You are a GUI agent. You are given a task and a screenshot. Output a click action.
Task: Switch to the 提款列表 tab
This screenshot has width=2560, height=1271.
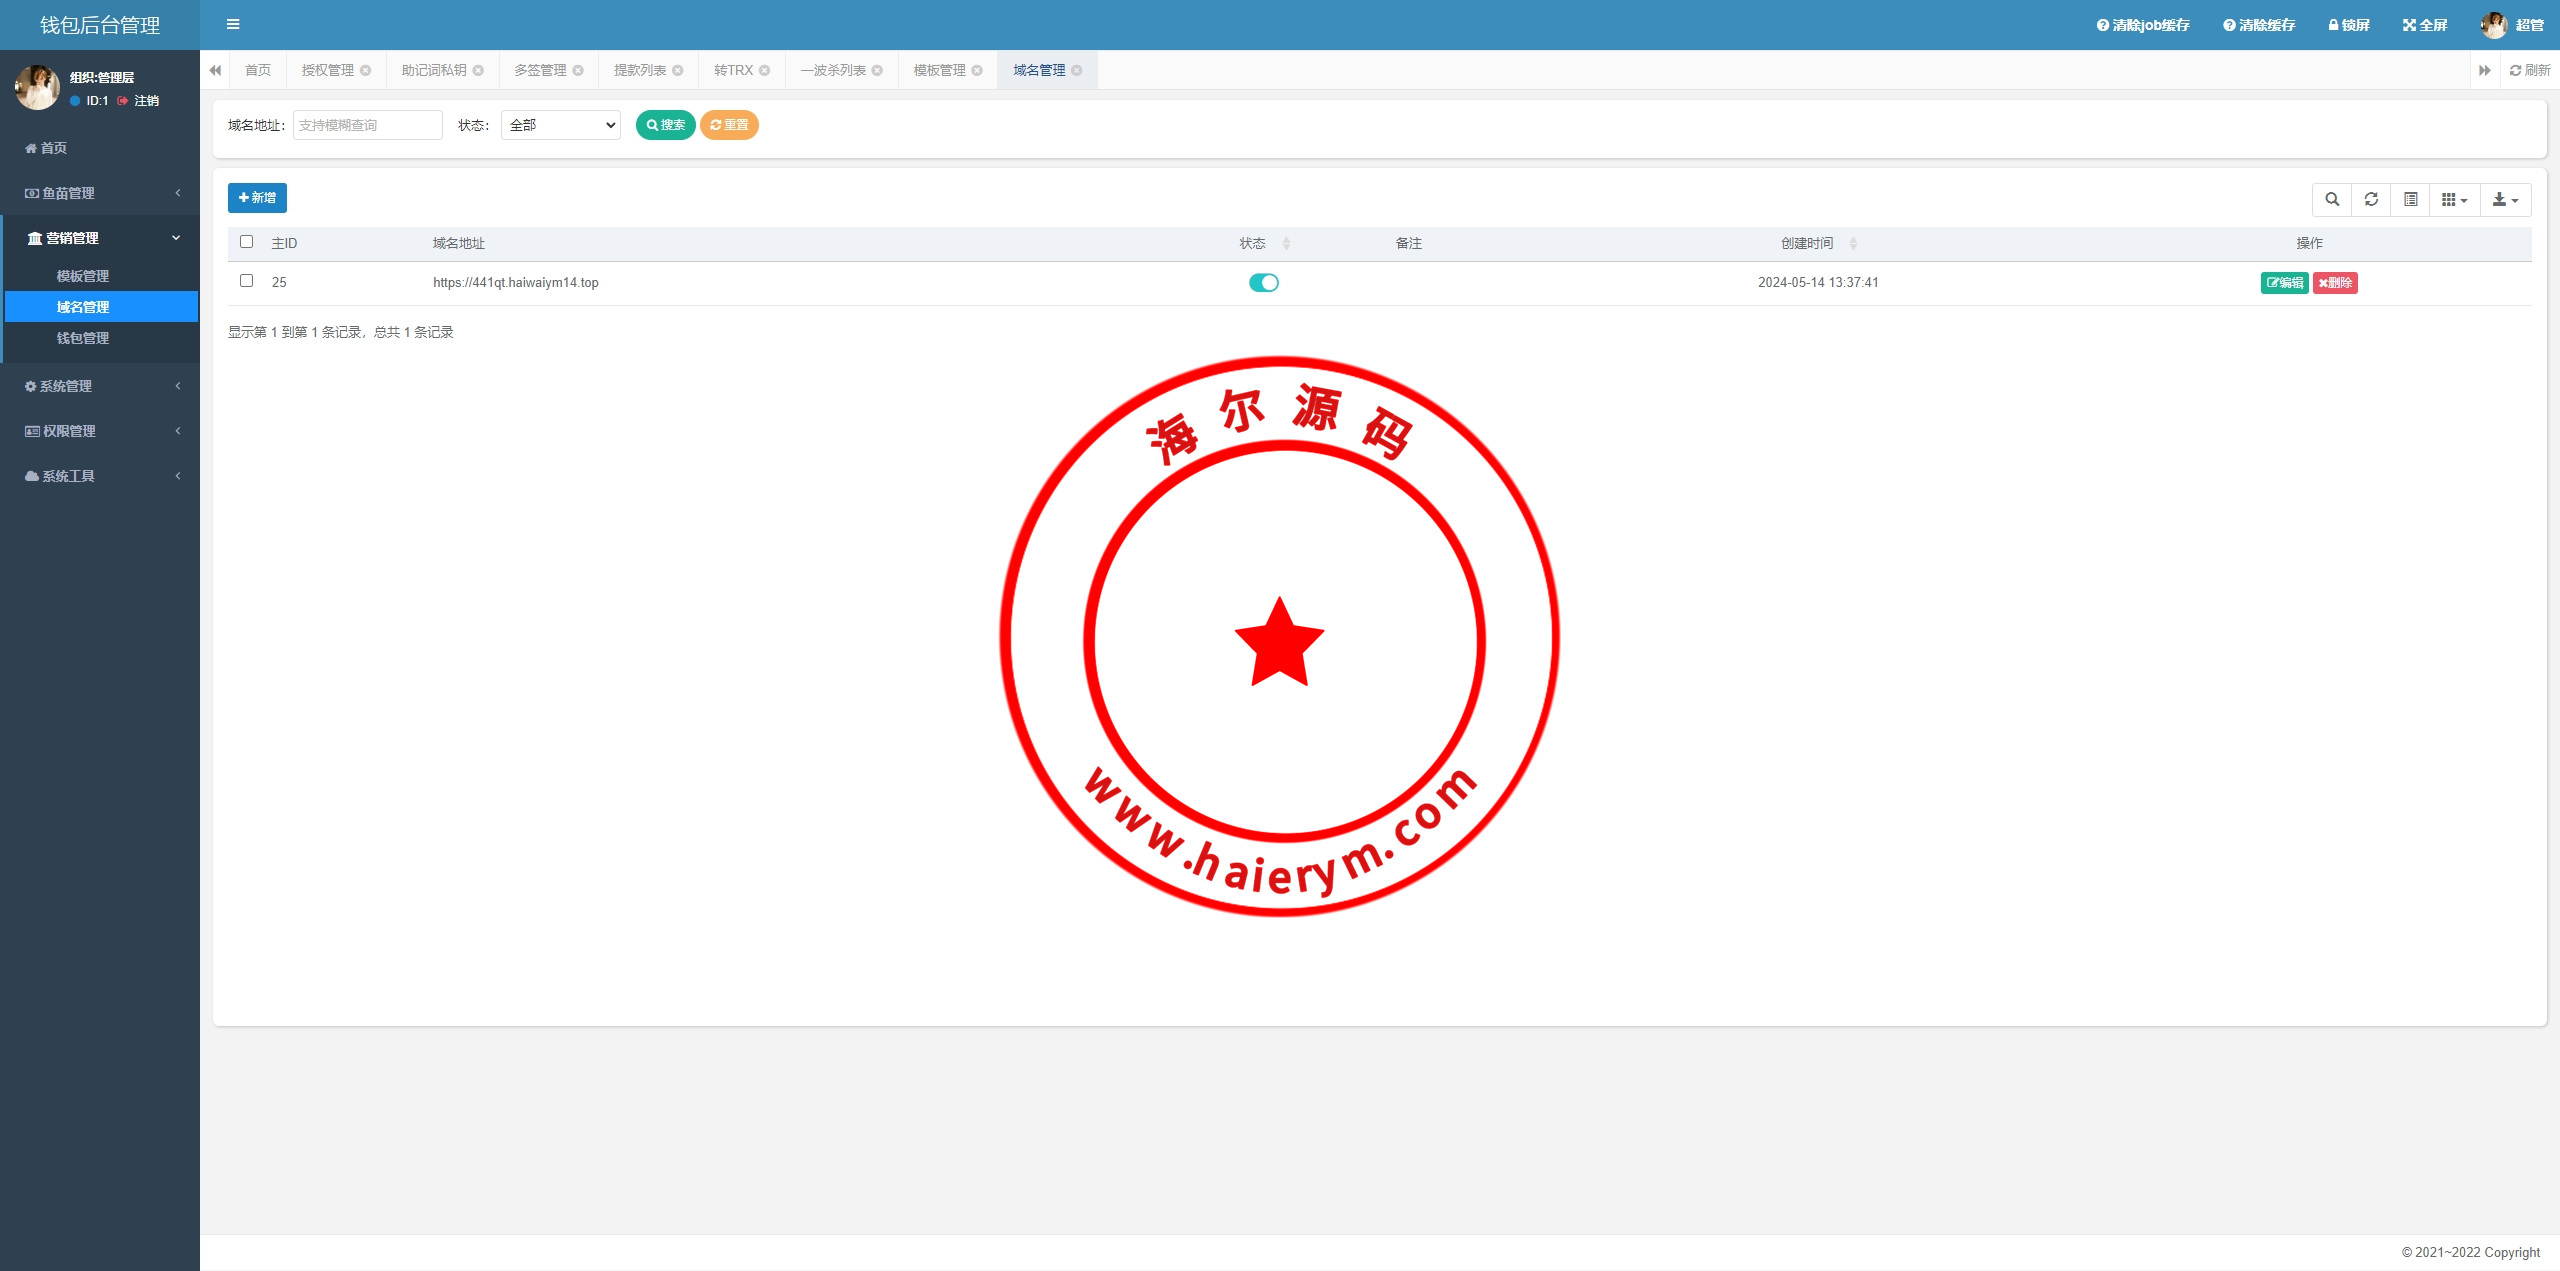pos(640,70)
